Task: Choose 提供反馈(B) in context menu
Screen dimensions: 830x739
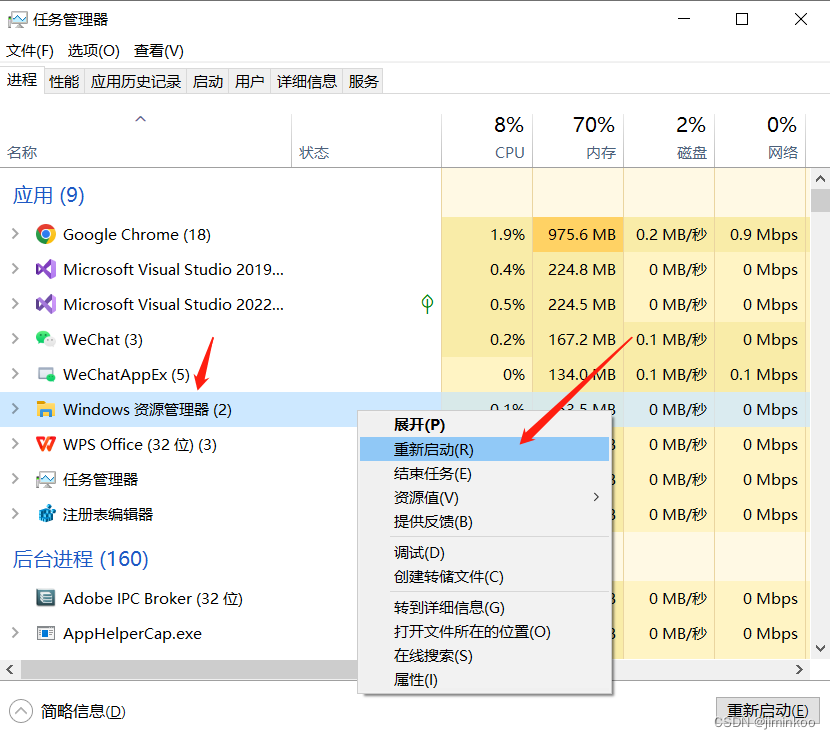Action: (x=484, y=521)
